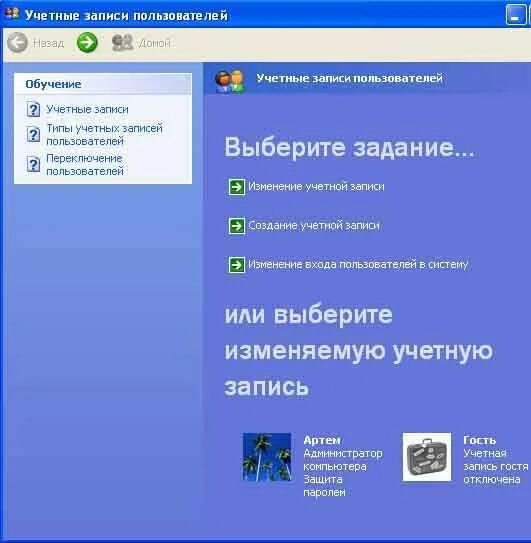Click the title bar user accounts icon
The height and width of the screenshot is (543, 531).
12,14
